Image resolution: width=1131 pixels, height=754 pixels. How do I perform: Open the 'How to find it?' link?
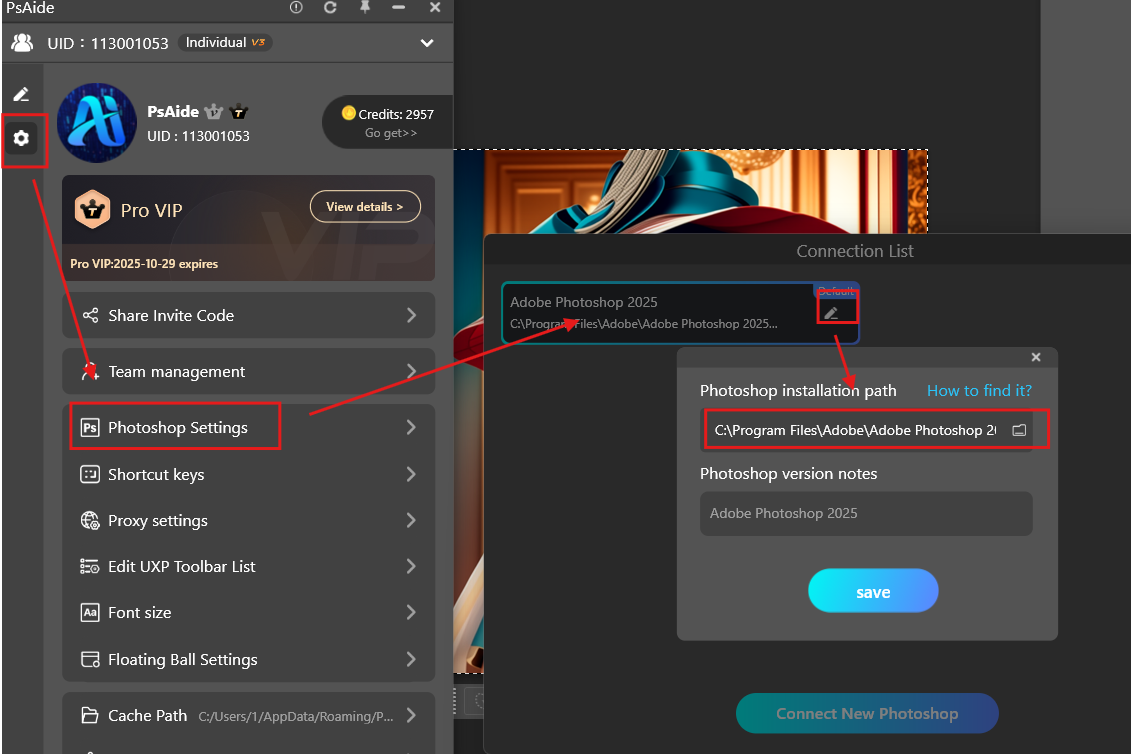[x=979, y=390]
